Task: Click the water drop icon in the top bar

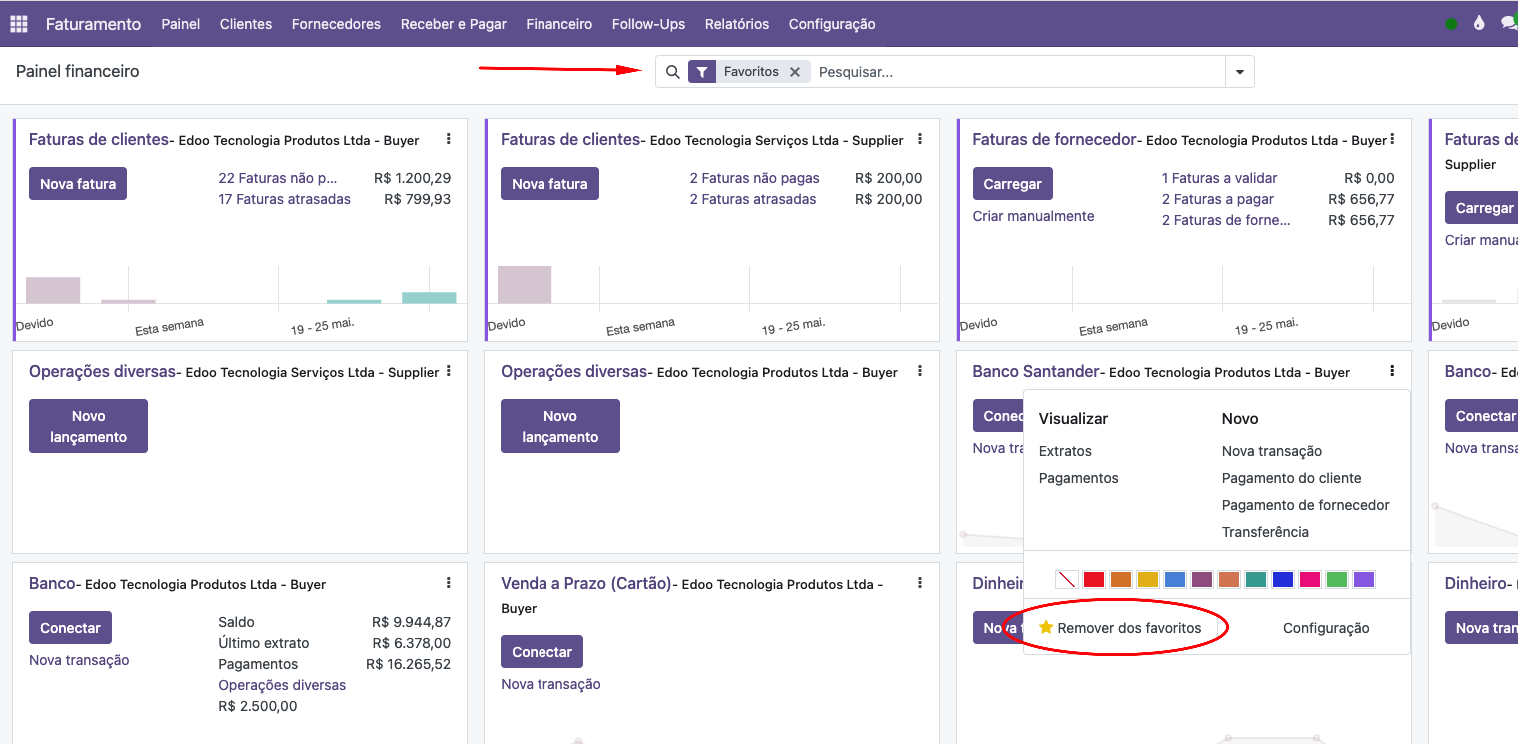Action: pyautogui.click(x=1479, y=24)
